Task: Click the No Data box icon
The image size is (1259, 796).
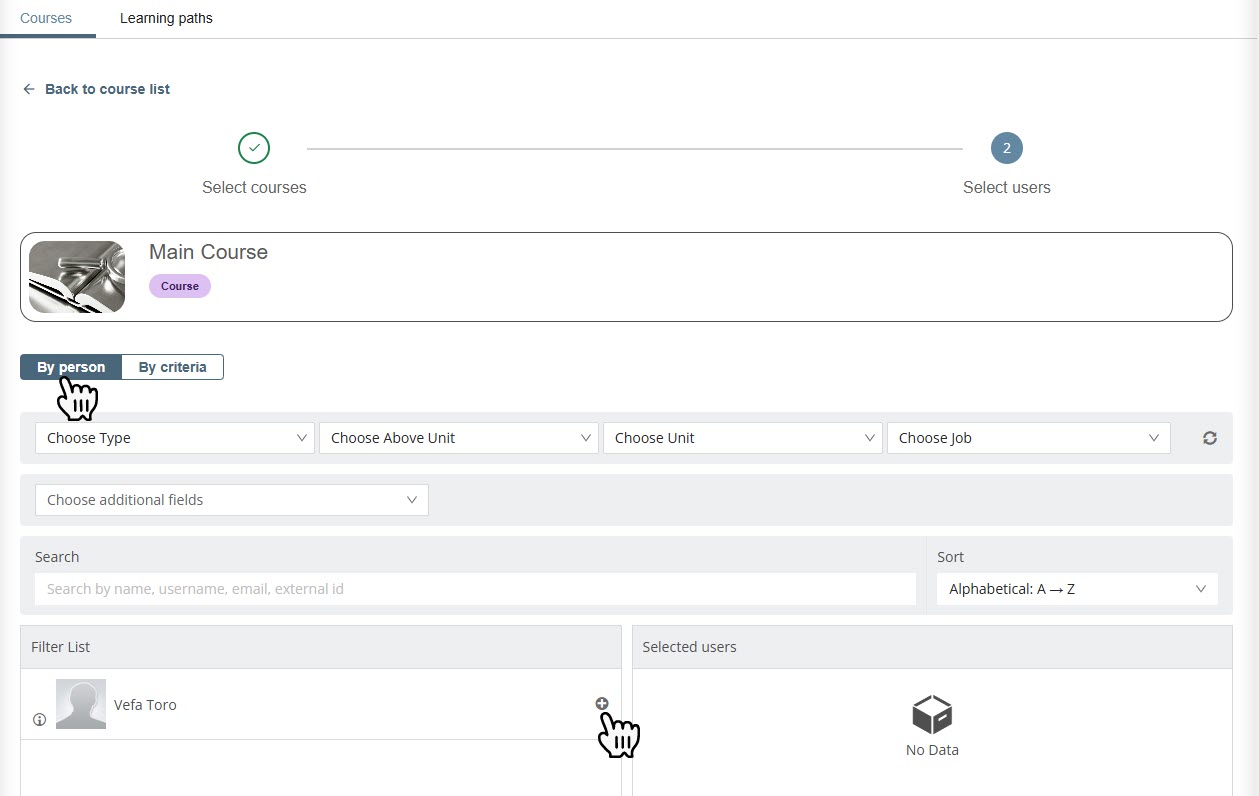Action: pyautogui.click(x=931, y=715)
